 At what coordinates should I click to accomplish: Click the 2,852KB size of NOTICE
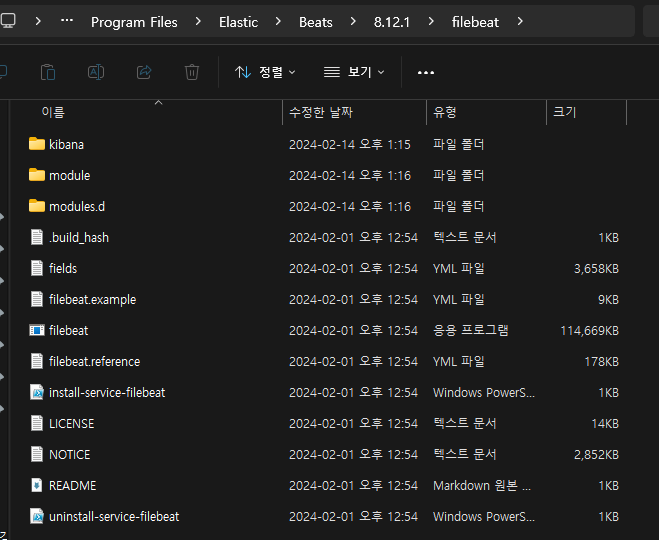[x=596, y=455]
